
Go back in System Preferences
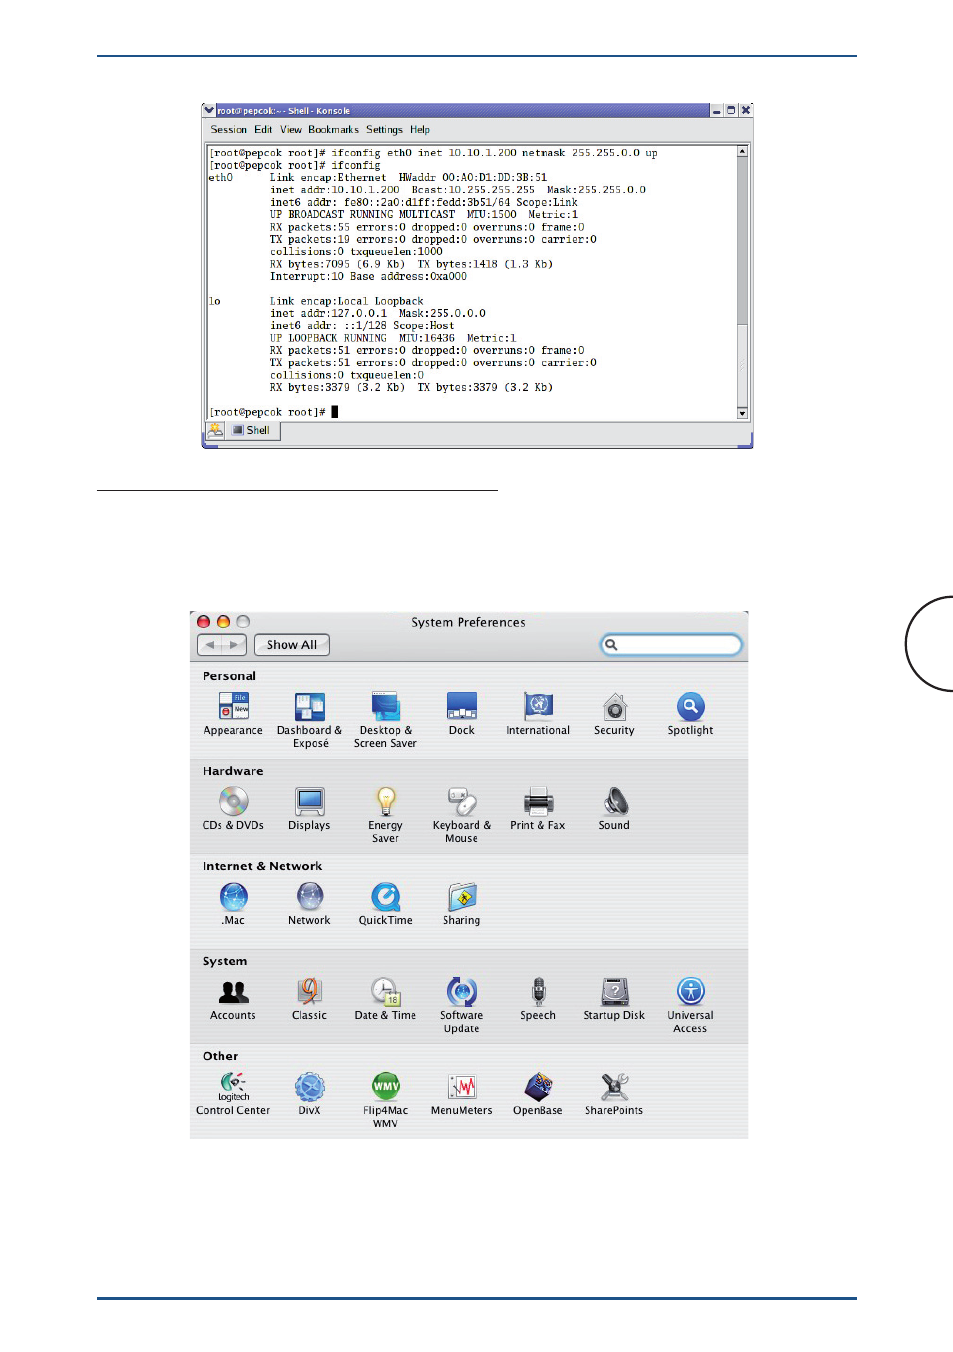210,645
